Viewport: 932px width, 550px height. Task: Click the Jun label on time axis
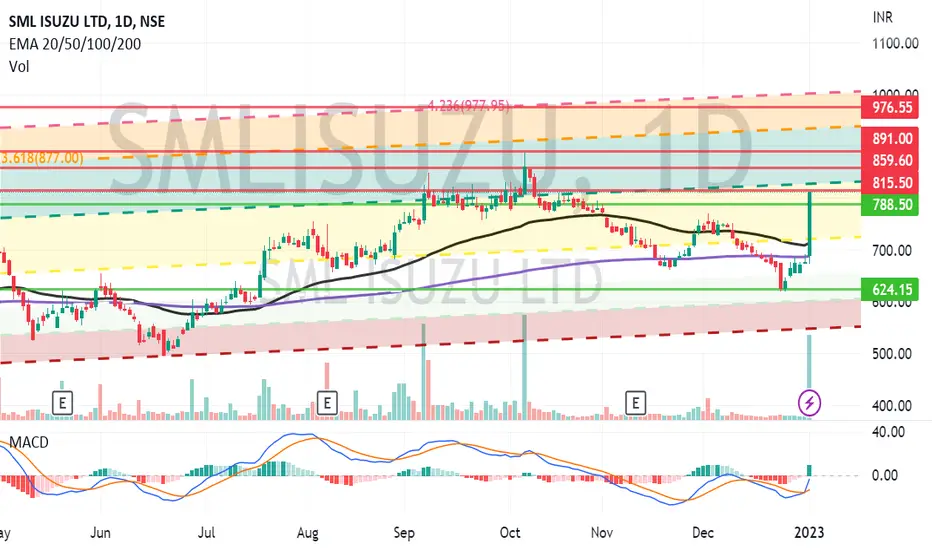(x=100, y=532)
